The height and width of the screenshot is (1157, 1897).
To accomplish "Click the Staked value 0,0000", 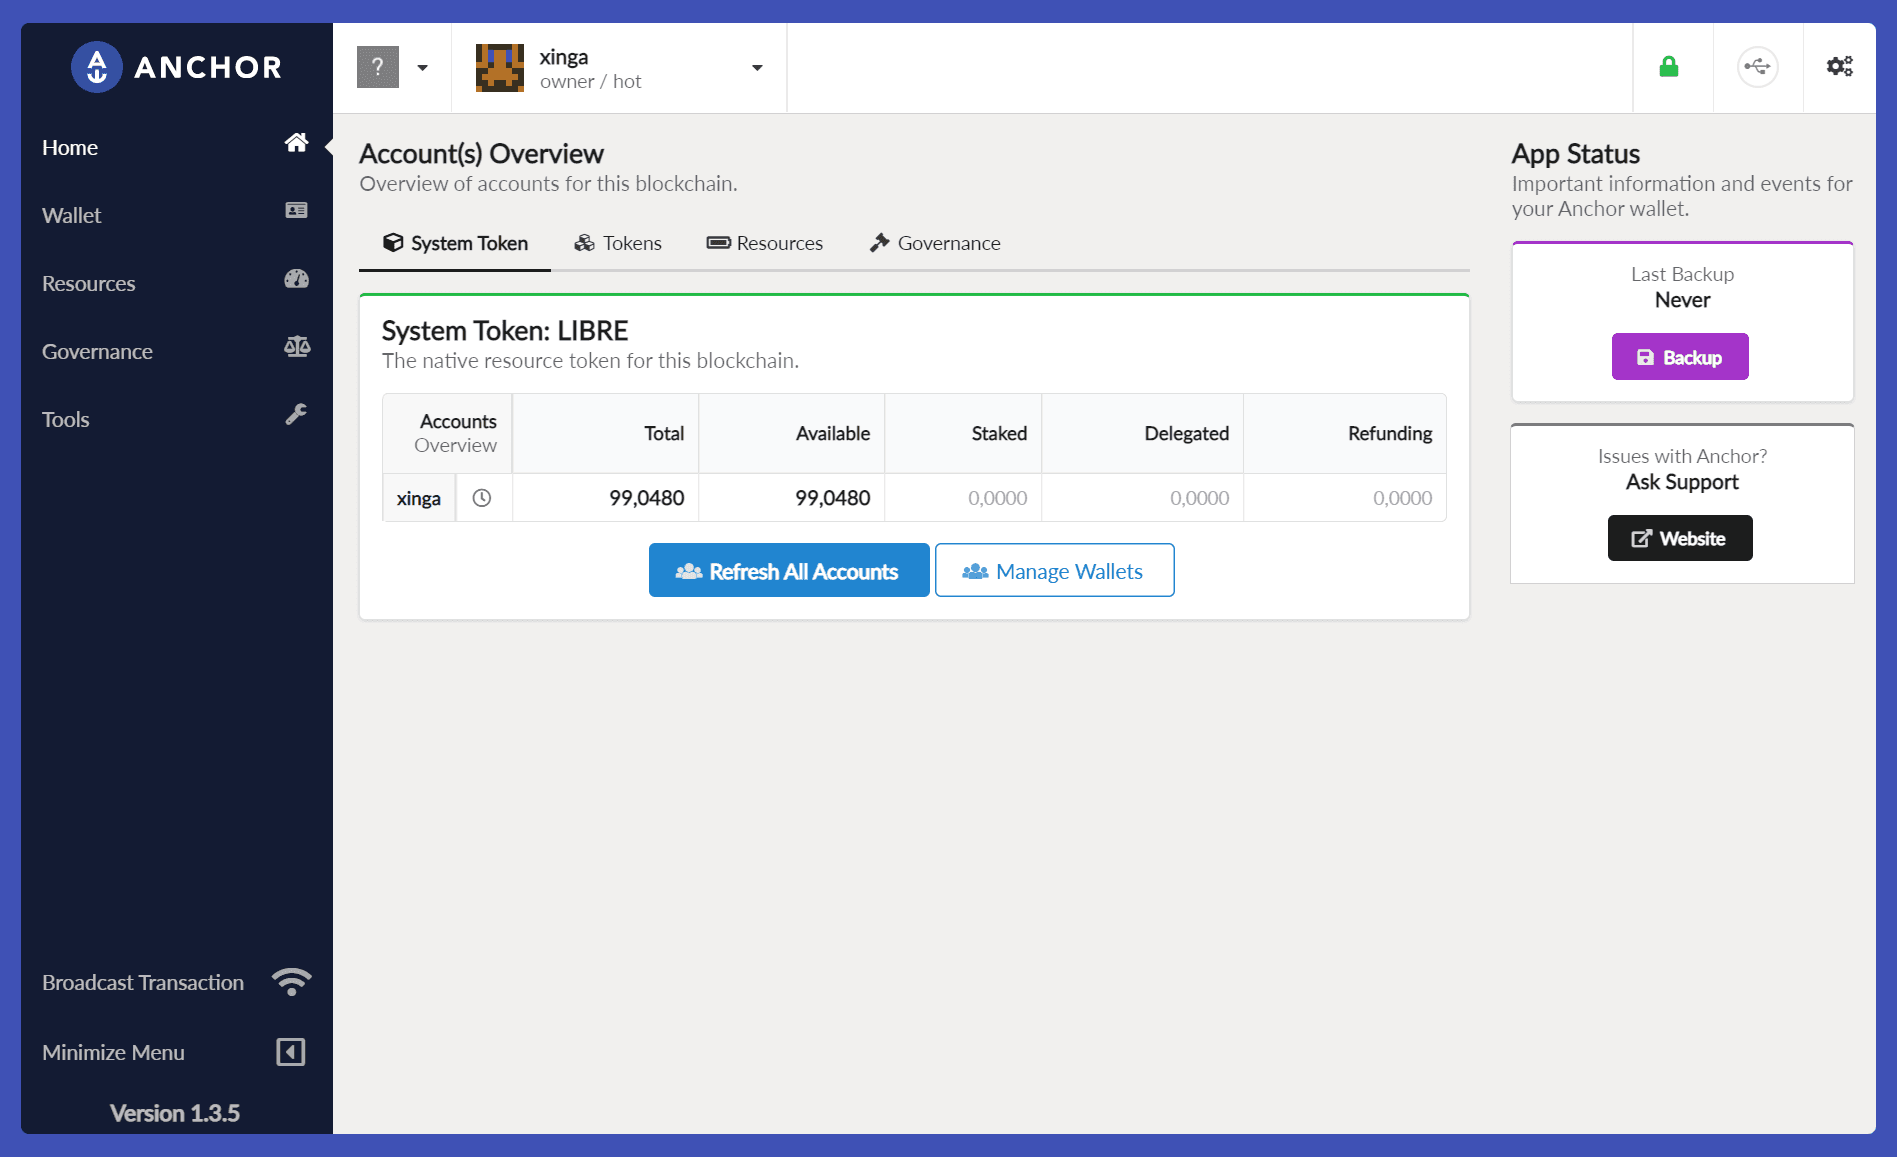I will 997,498.
